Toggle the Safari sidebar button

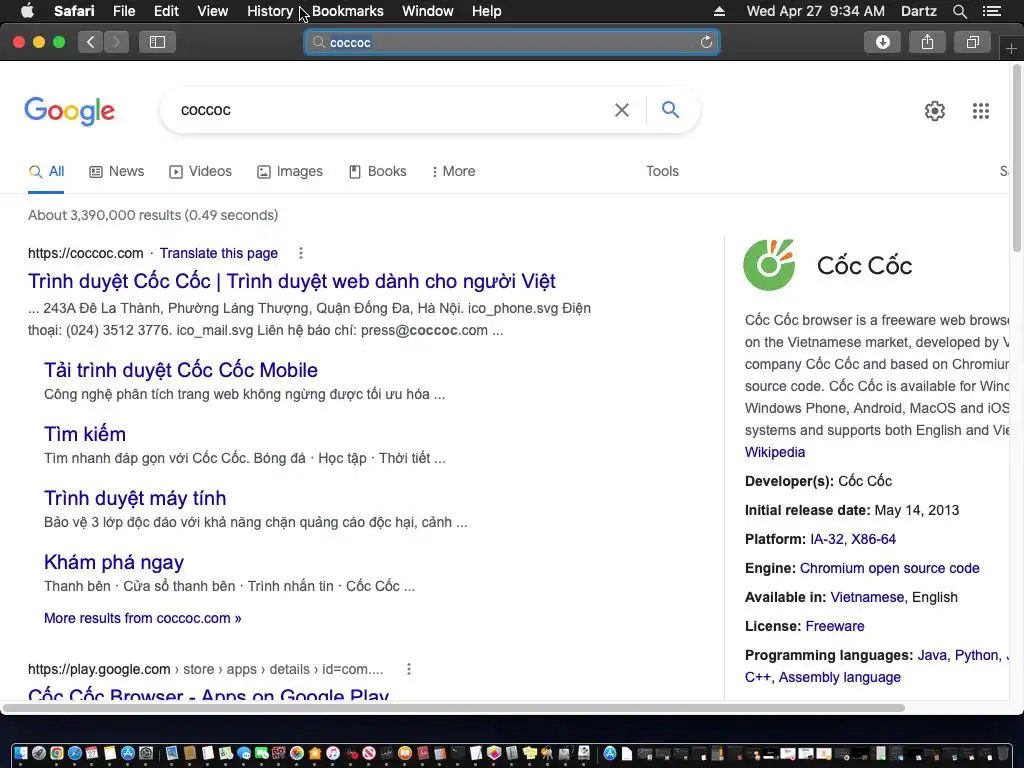pos(157,42)
